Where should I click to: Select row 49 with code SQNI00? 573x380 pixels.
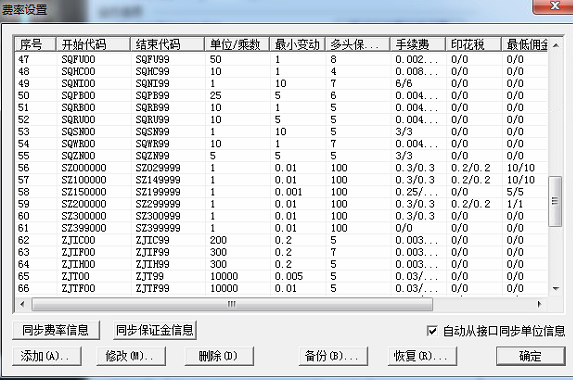pos(281,83)
